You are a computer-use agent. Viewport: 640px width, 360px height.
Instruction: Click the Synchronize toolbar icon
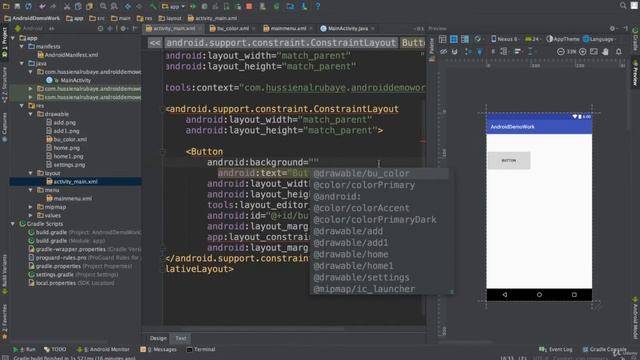[x=28, y=6]
